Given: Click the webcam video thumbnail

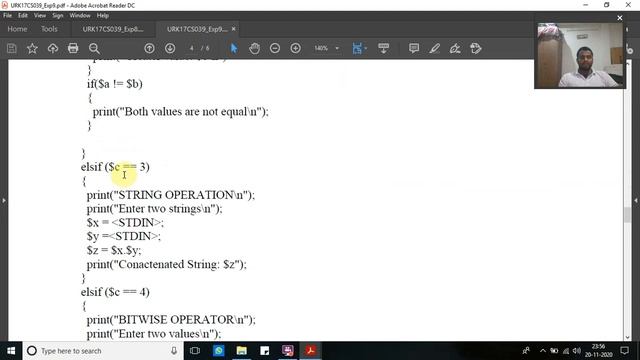Looking at the screenshot, I should coord(580,56).
